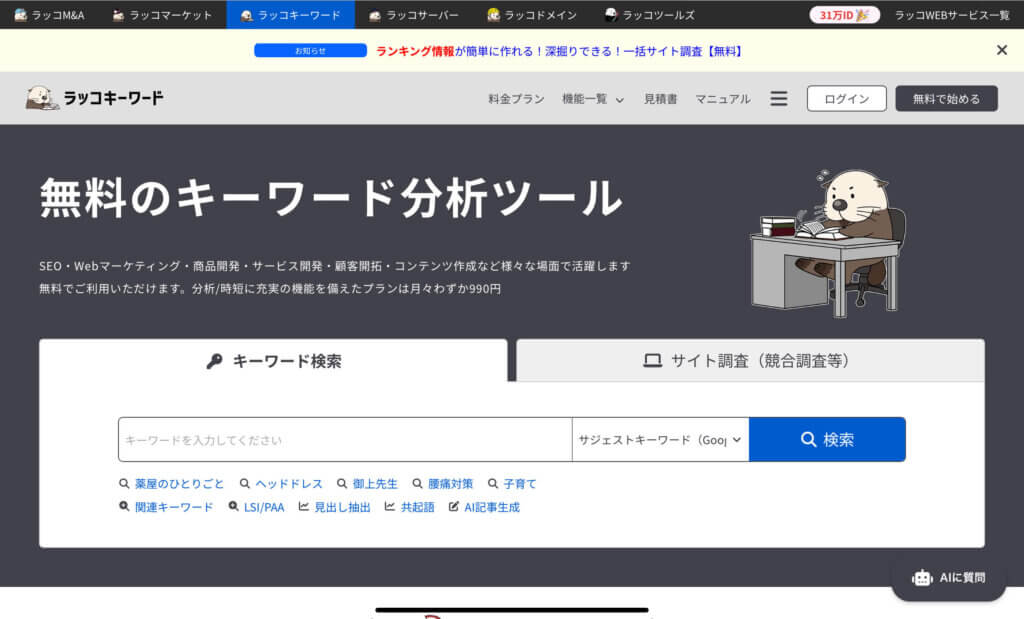Click magnifier icon beside 腰痛対策
1024x619 pixels.
[417, 484]
